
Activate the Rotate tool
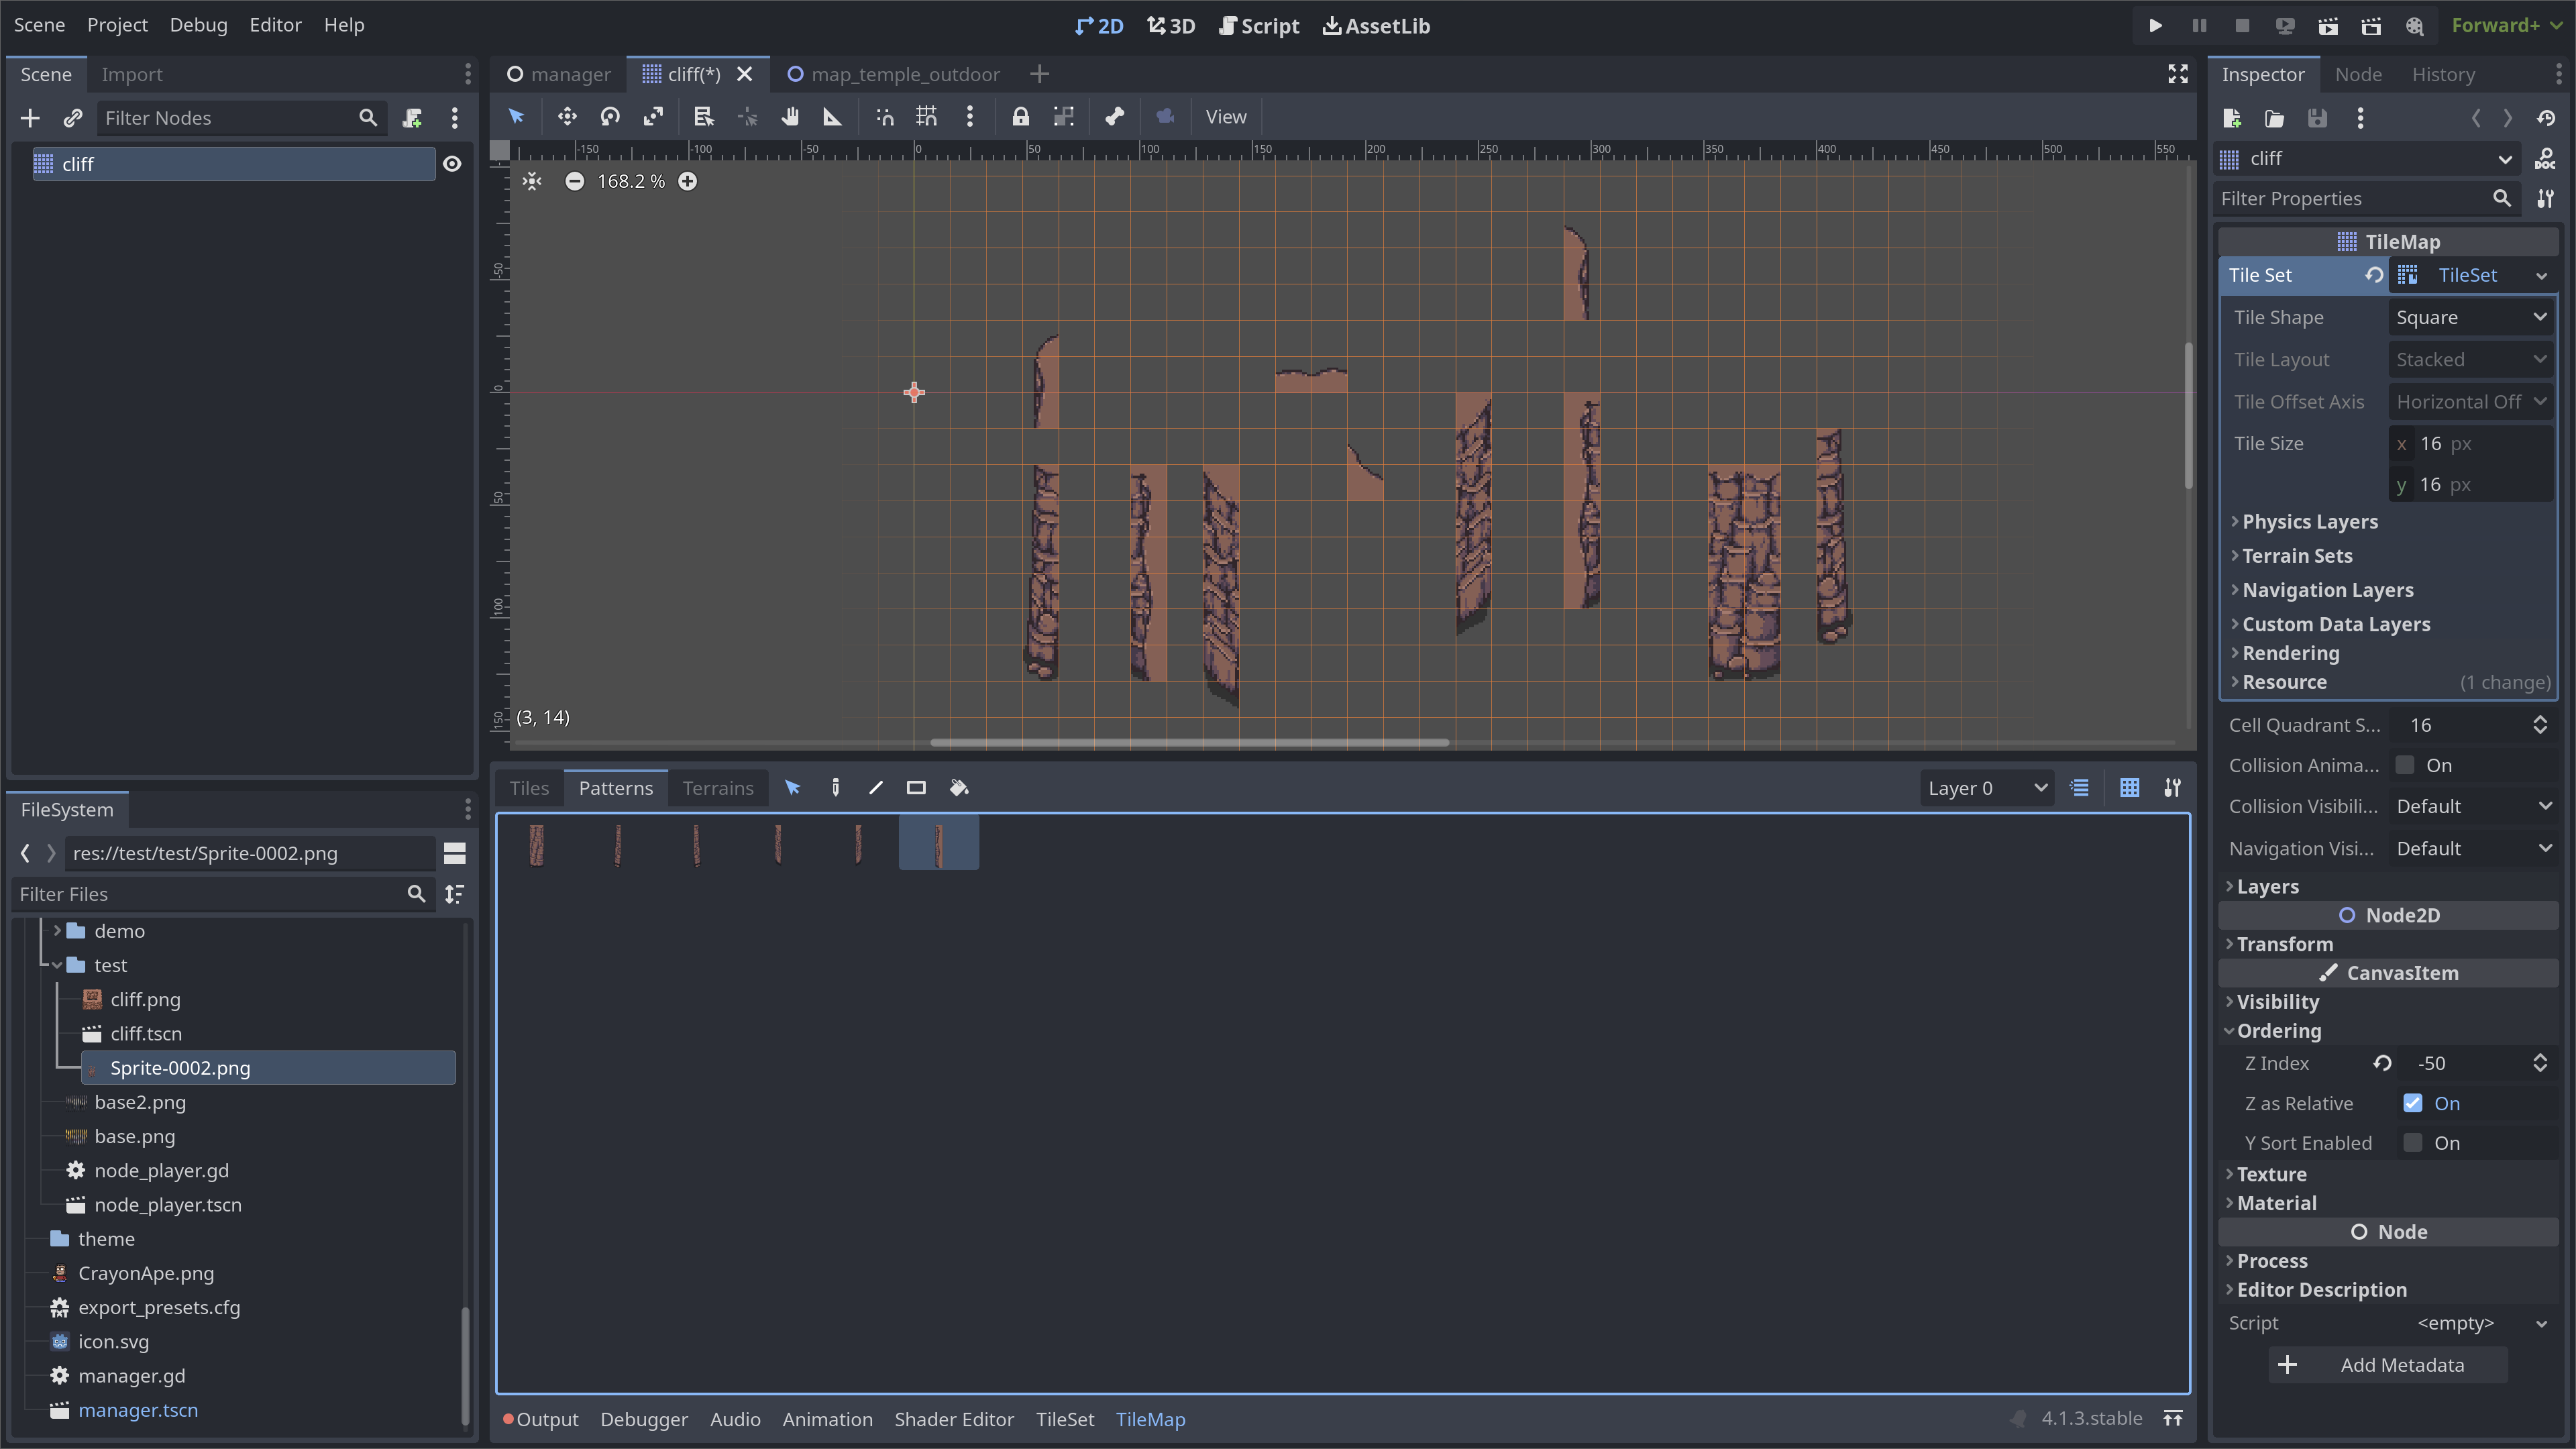[x=610, y=117]
